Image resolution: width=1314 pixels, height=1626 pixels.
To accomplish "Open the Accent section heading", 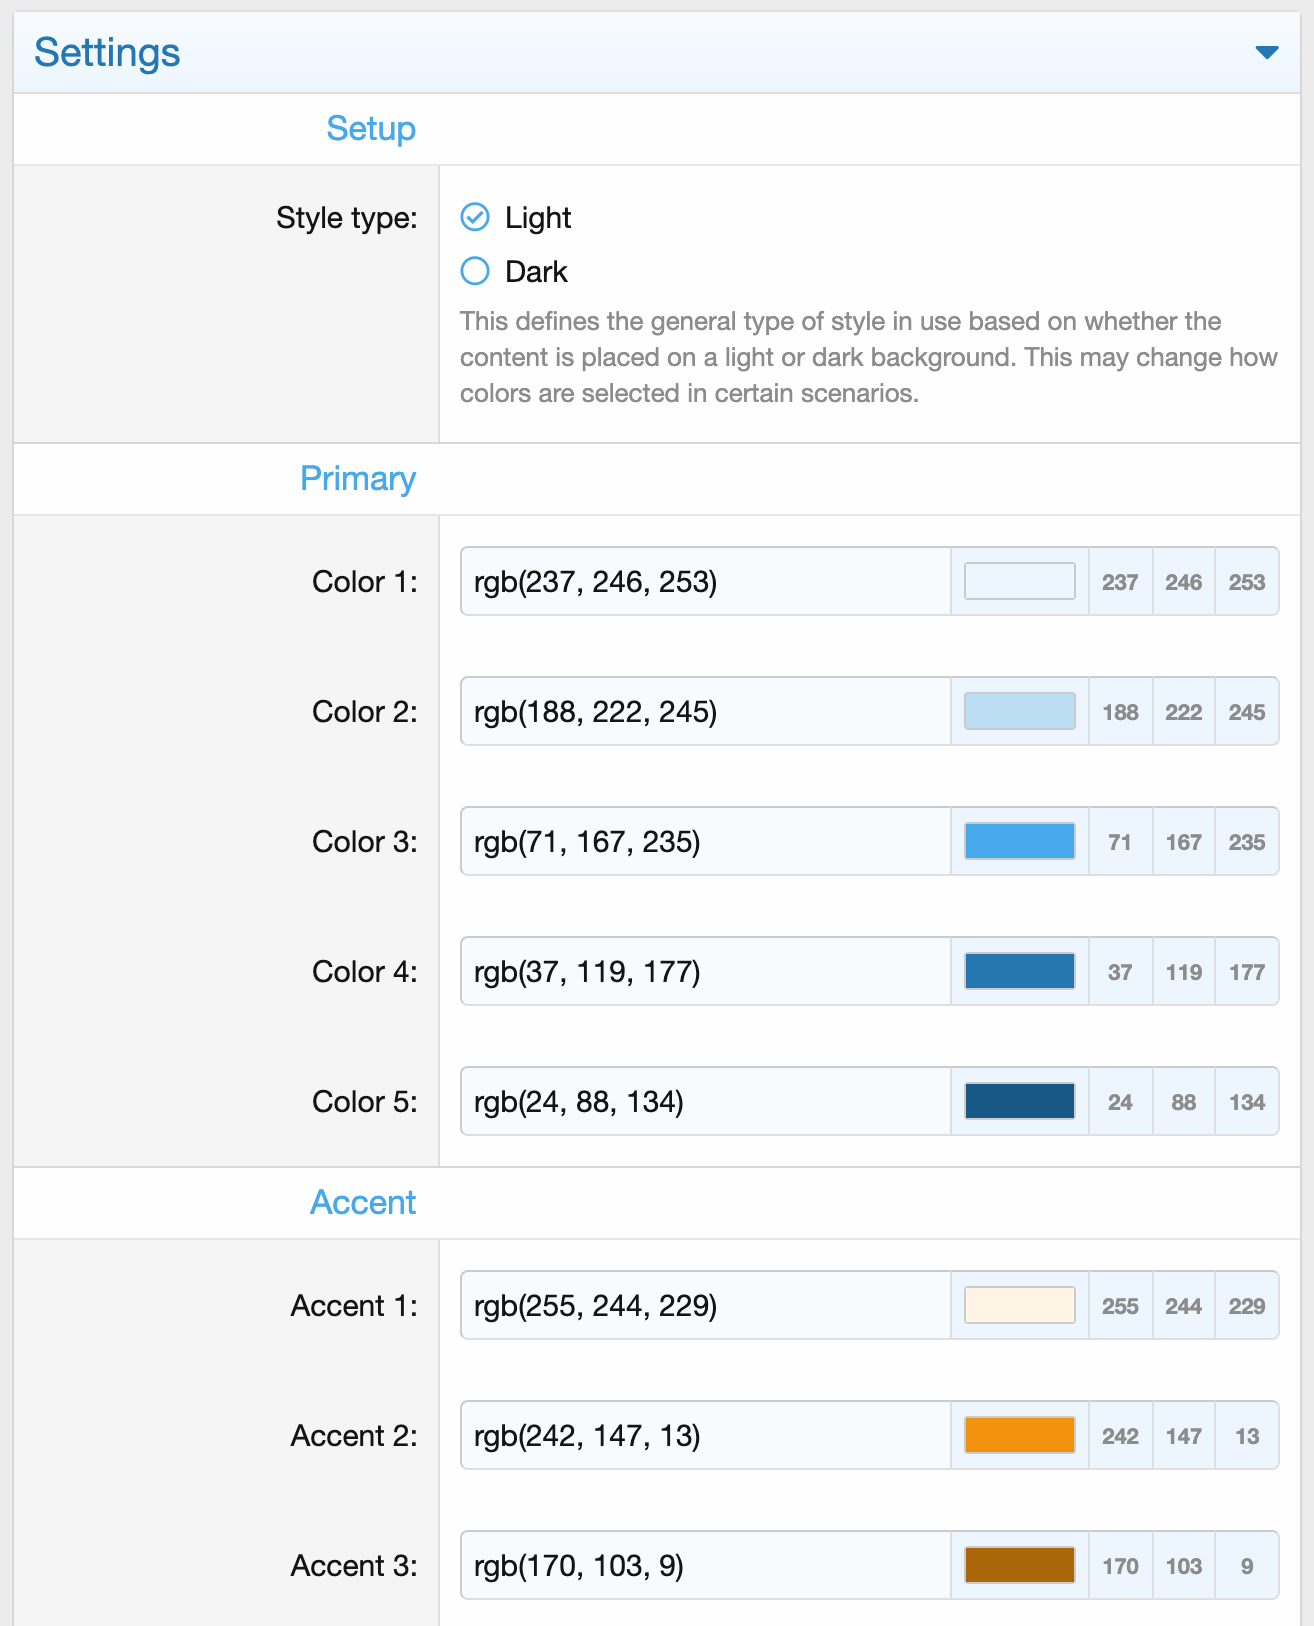I will pyautogui.click(x=362, y=1203).
